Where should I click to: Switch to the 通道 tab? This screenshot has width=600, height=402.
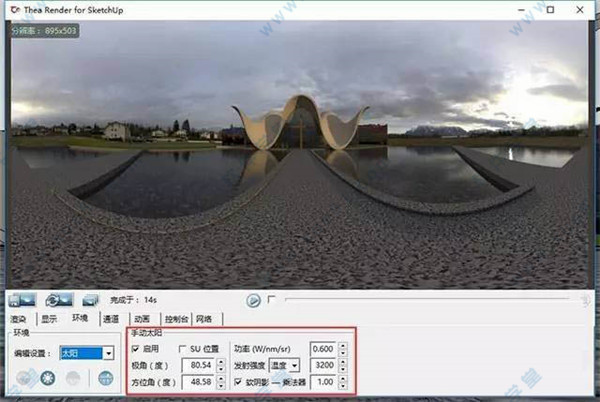tap(111, 319)
